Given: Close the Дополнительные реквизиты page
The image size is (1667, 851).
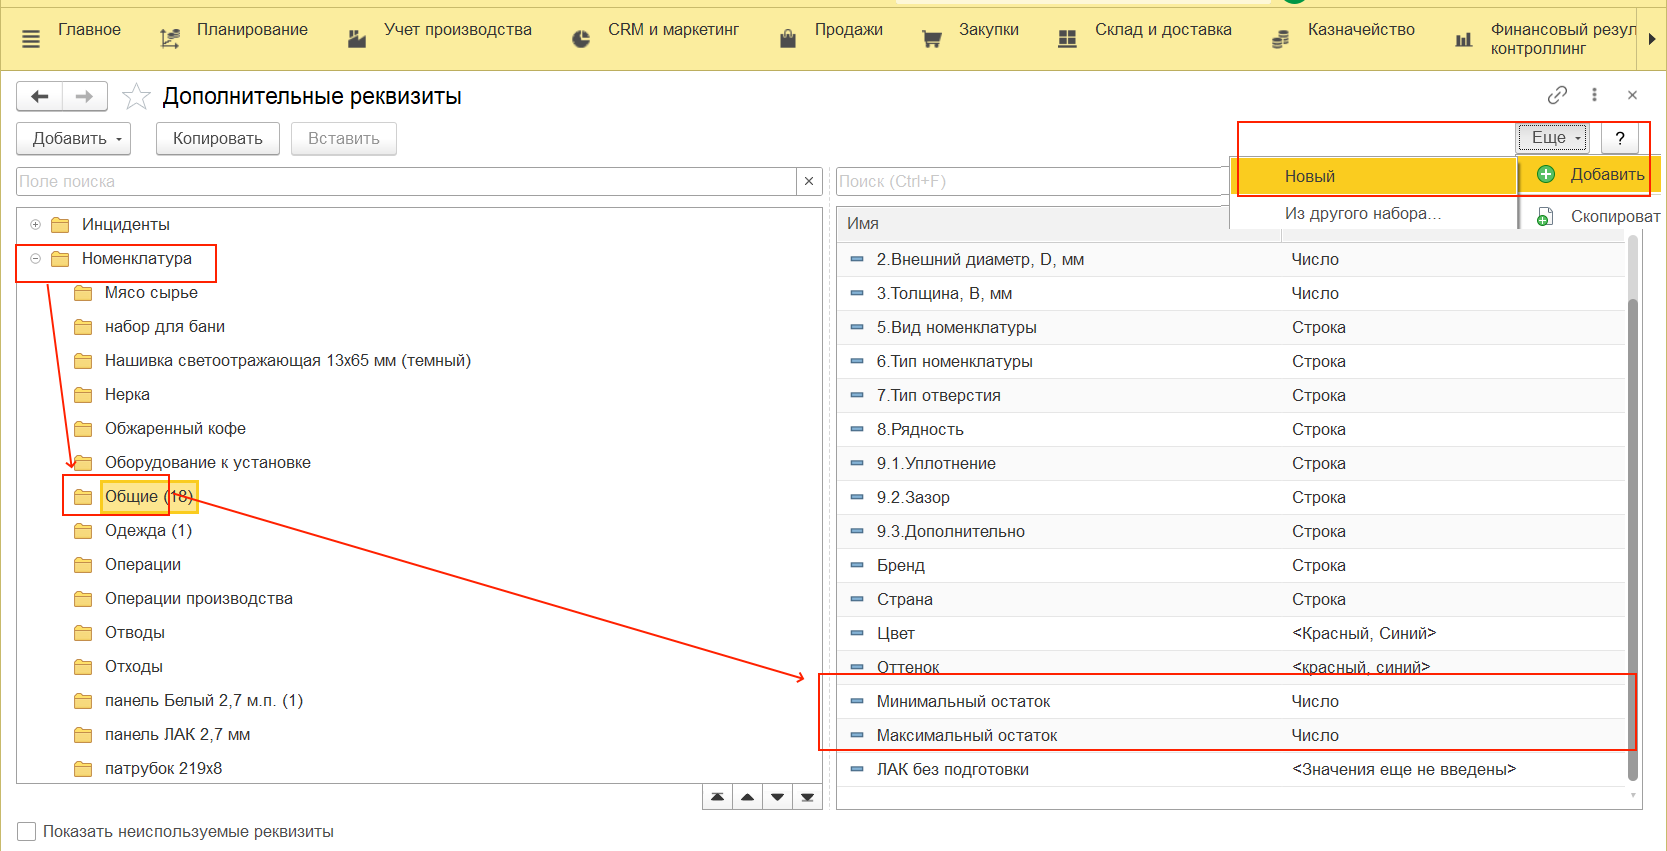Looking at the screenshot, I should (x=1632, y=95).
